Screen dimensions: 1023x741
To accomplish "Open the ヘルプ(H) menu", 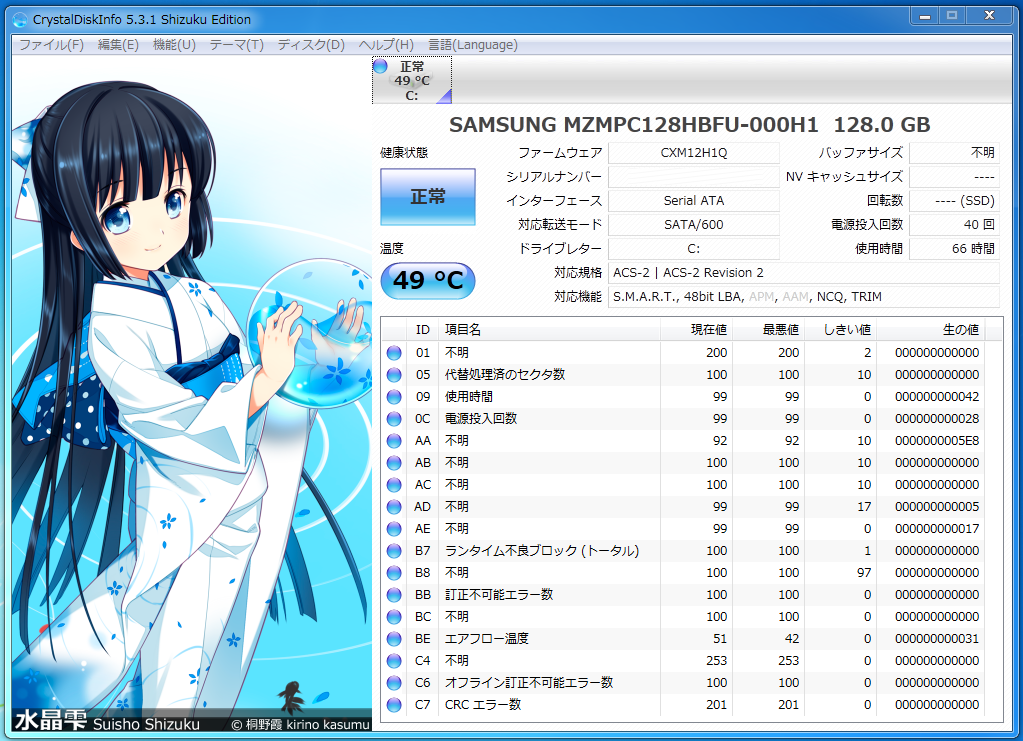I will coord(386,45).
